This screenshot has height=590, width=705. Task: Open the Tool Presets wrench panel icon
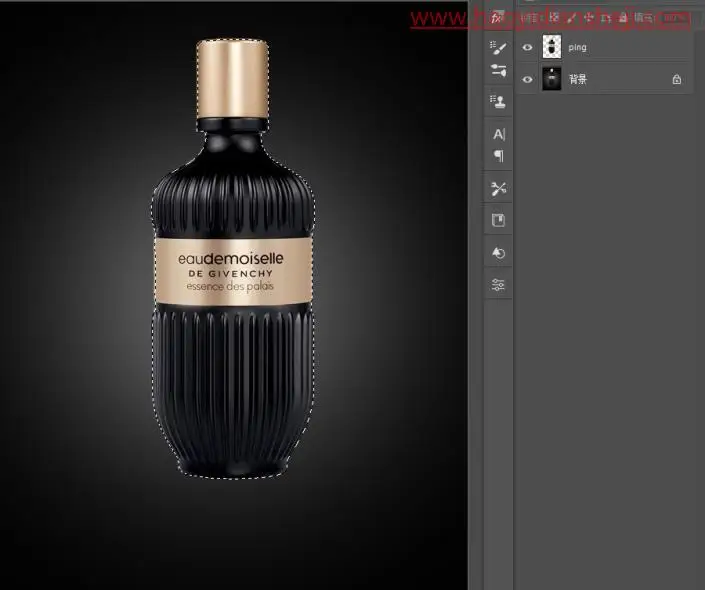[498, 189]
